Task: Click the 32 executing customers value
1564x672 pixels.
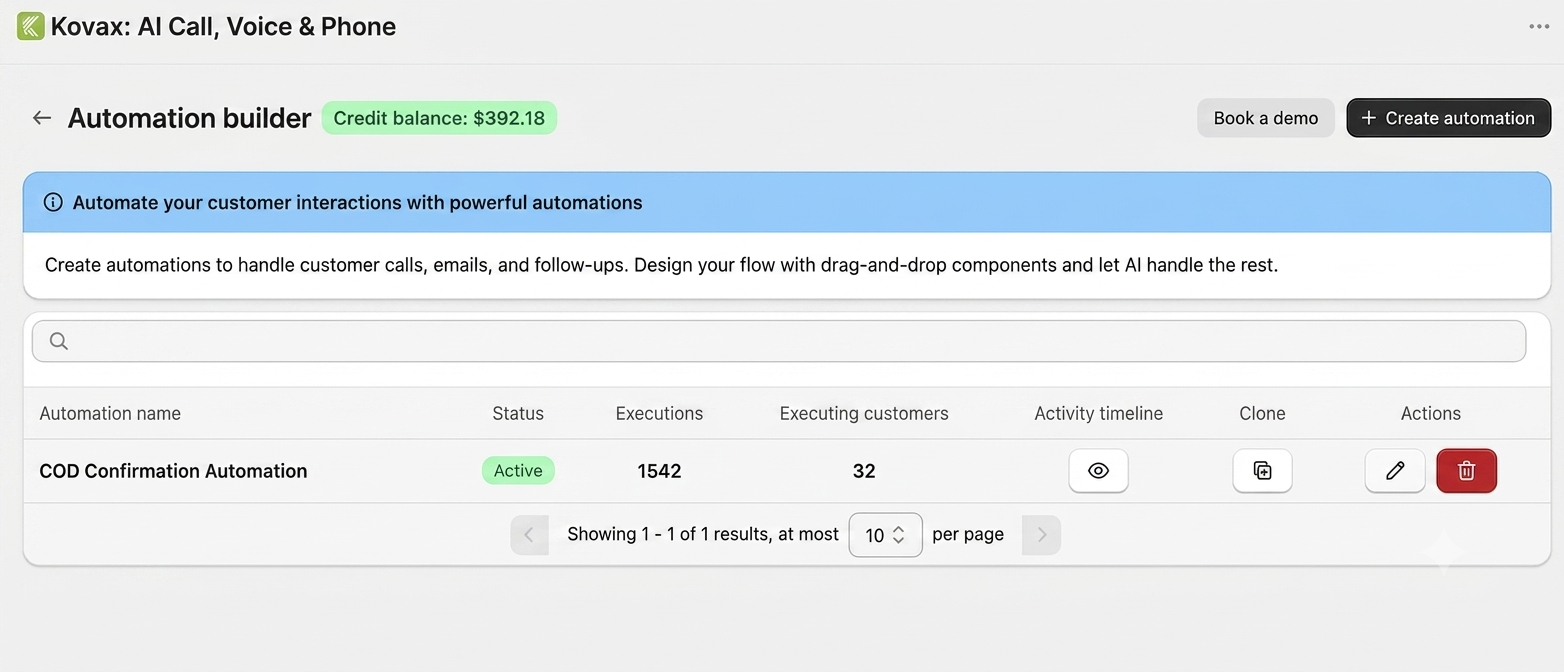Action: (864, 471)
